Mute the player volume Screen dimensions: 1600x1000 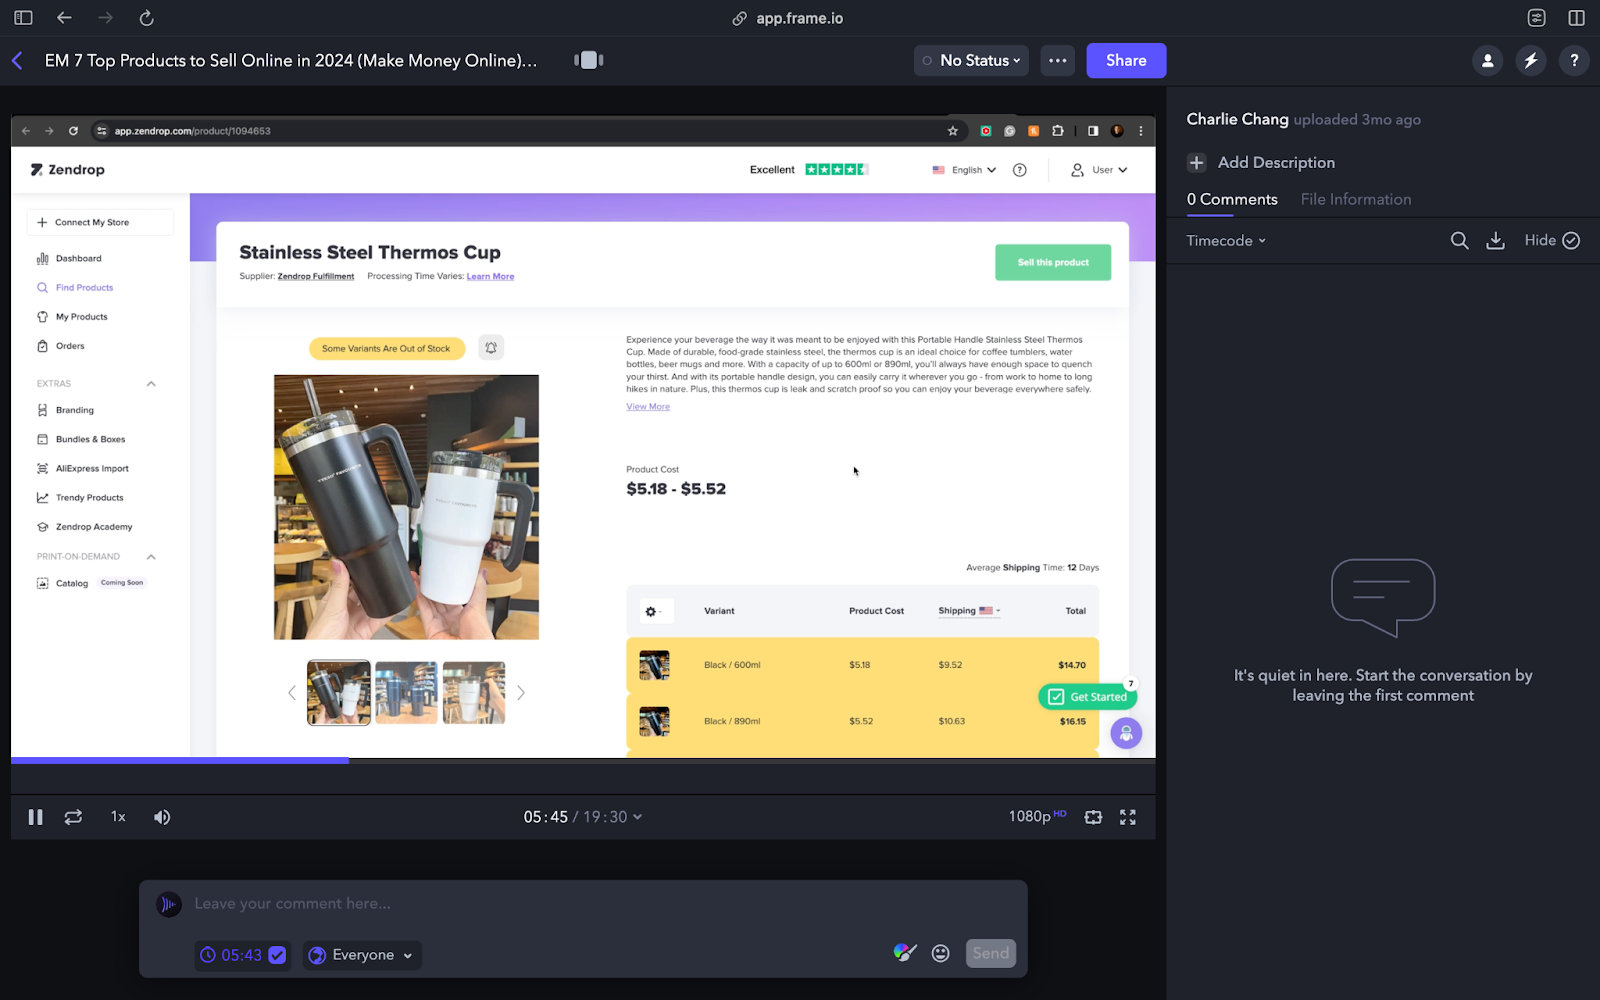[162, 817]
